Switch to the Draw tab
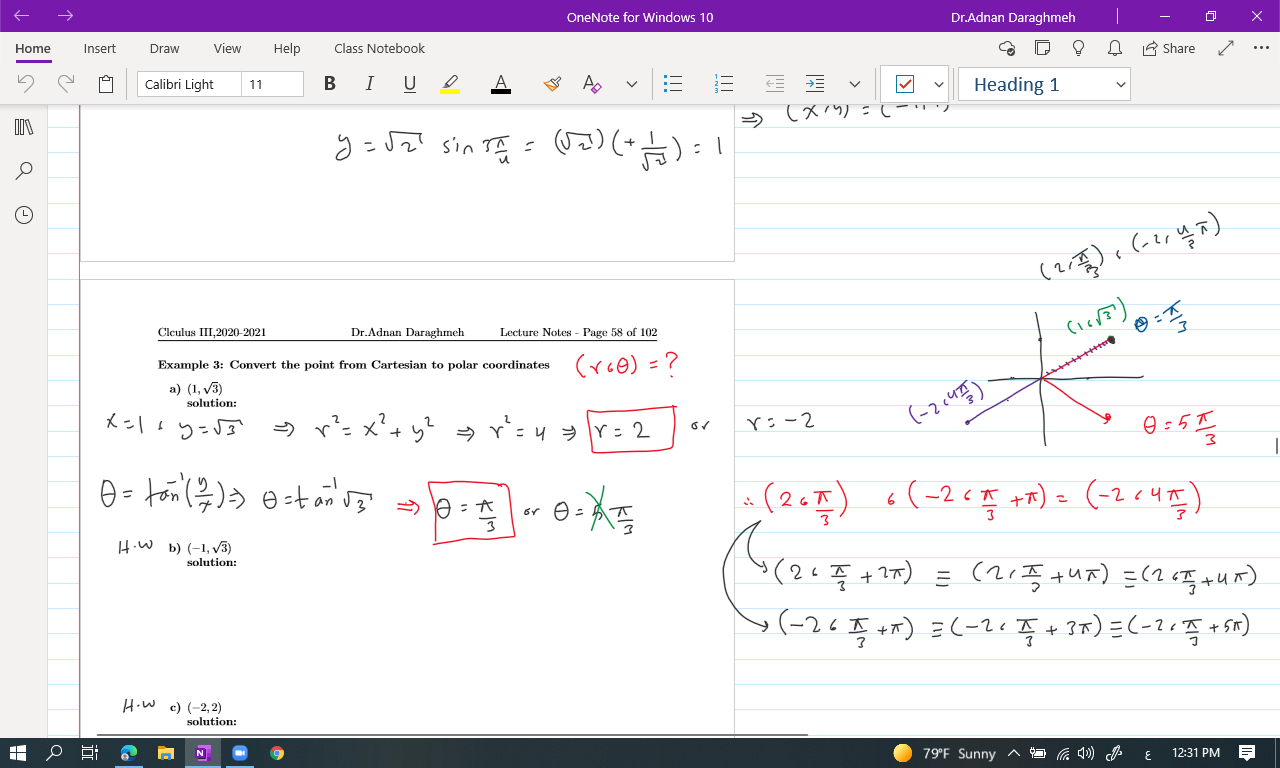The image size is (1280, 768). pyautogui.click(x=164, y=48)
